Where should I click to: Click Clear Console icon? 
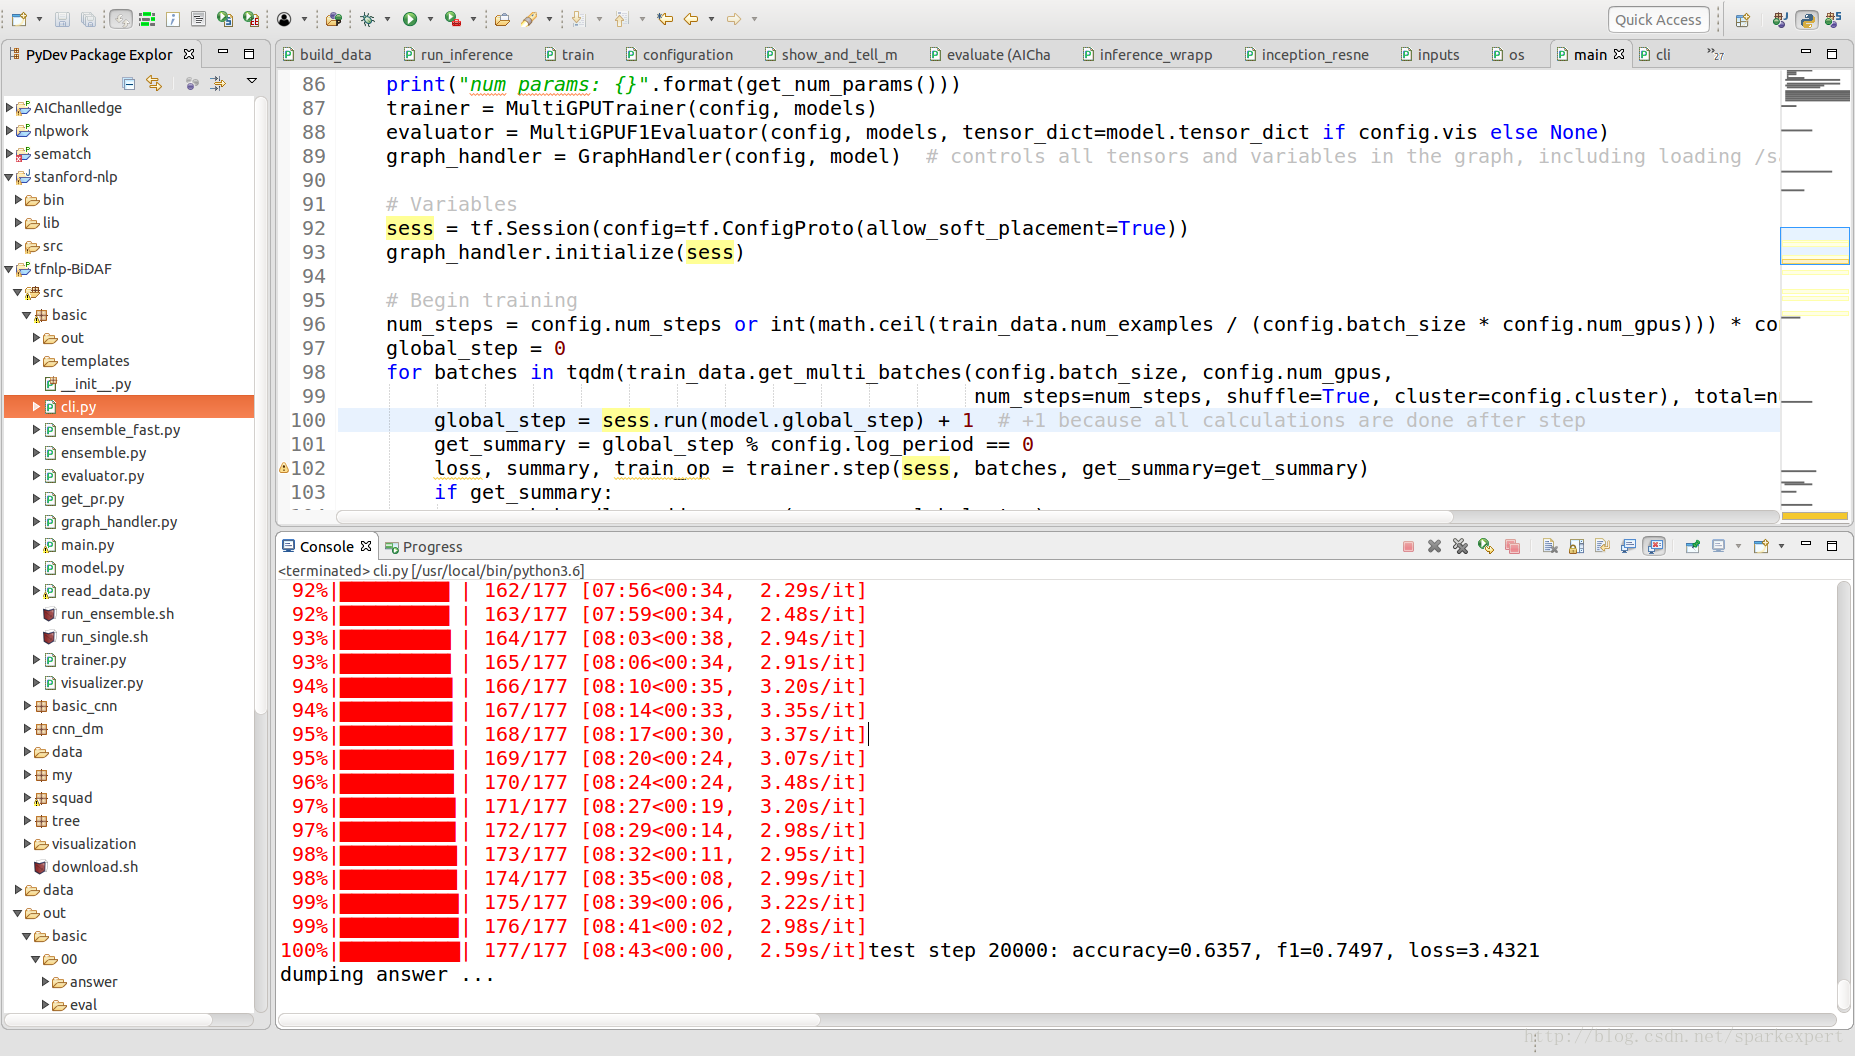(1549, 546)
